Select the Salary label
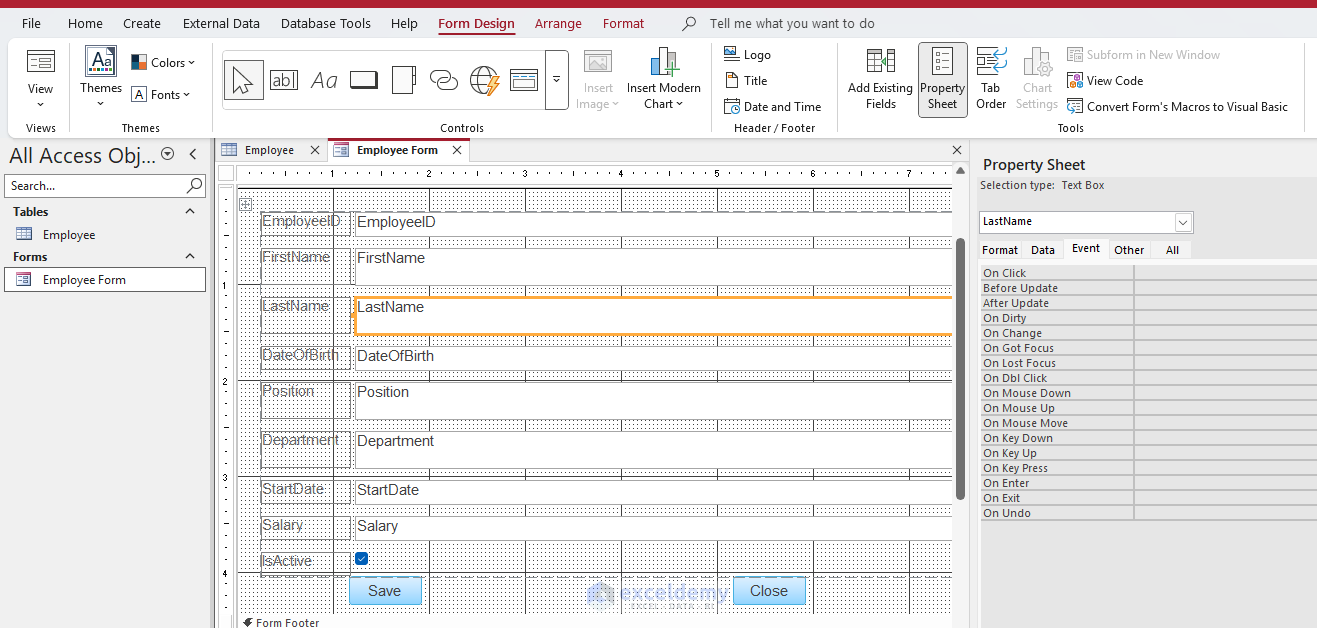Image resolution: width=1317 pixels, height=628 pixels. tap(306, 526)
